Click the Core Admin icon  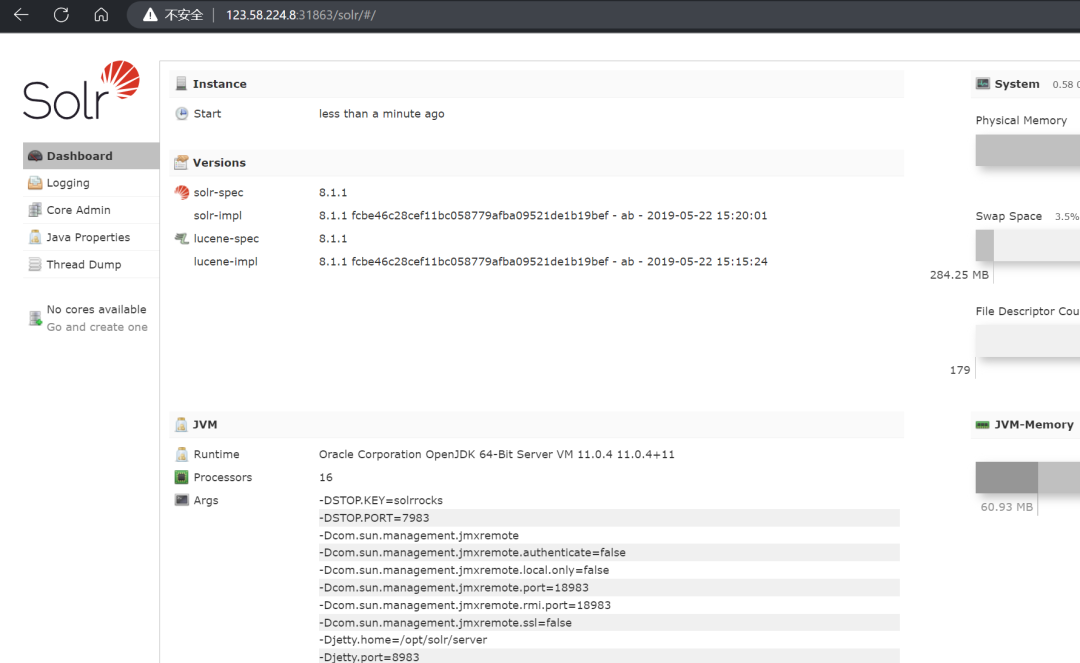pyautogui.click(x=35, y=210)
